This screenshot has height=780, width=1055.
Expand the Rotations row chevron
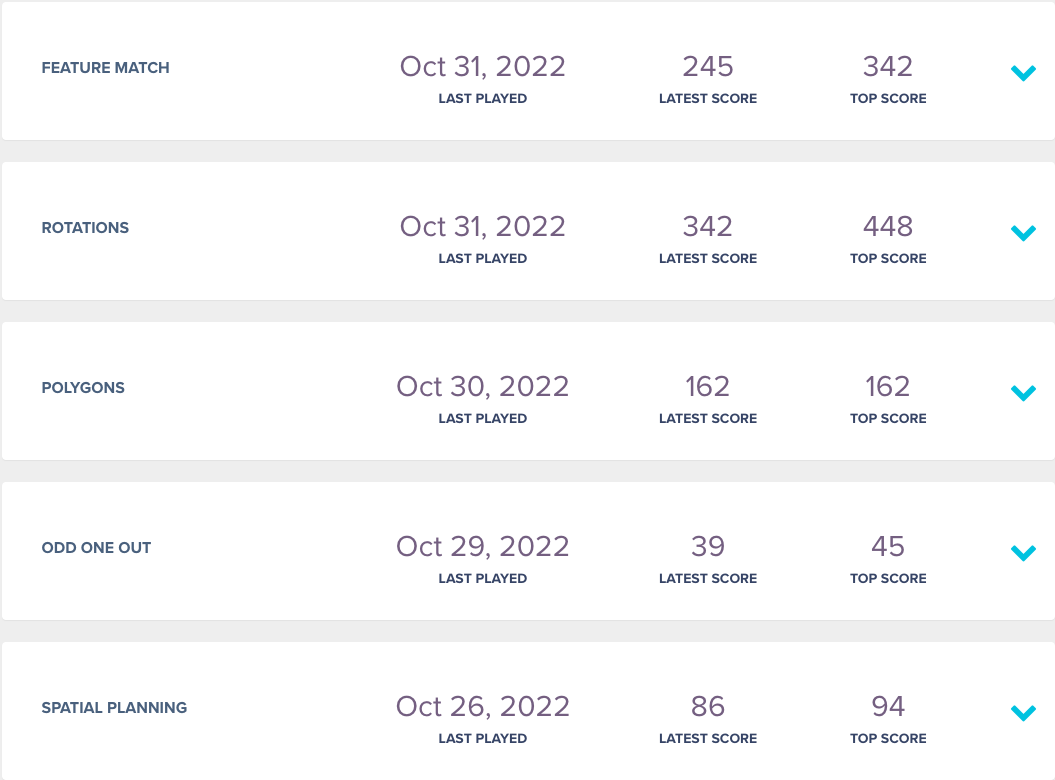(x=1023, y=233)
